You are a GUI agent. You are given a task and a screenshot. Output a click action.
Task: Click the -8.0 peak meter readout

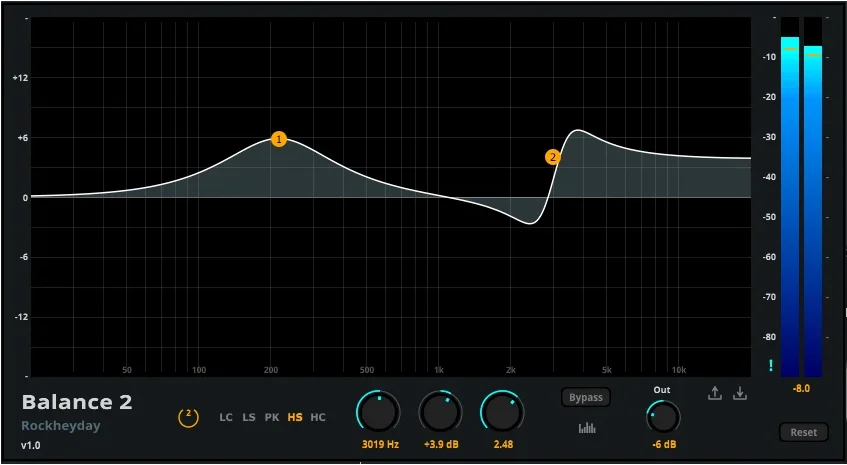tap(801, 388)
